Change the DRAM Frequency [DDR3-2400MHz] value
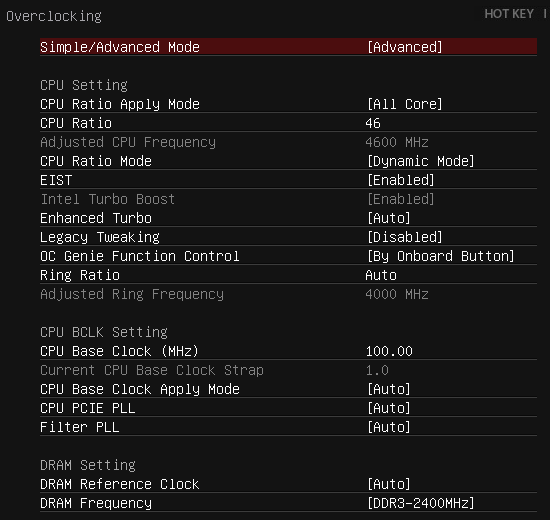Screen dimensions: 550x520 click(x=421, y=503)
